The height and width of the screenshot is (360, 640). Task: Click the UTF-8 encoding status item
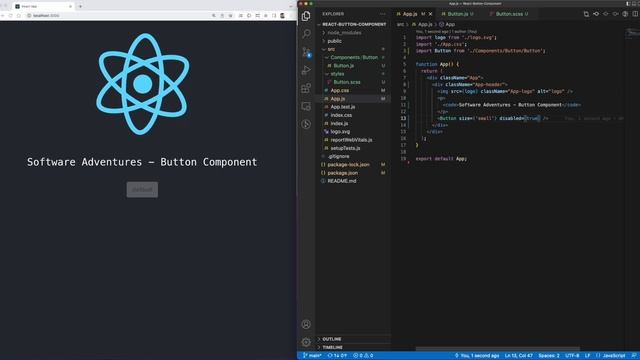coord(572,356)
